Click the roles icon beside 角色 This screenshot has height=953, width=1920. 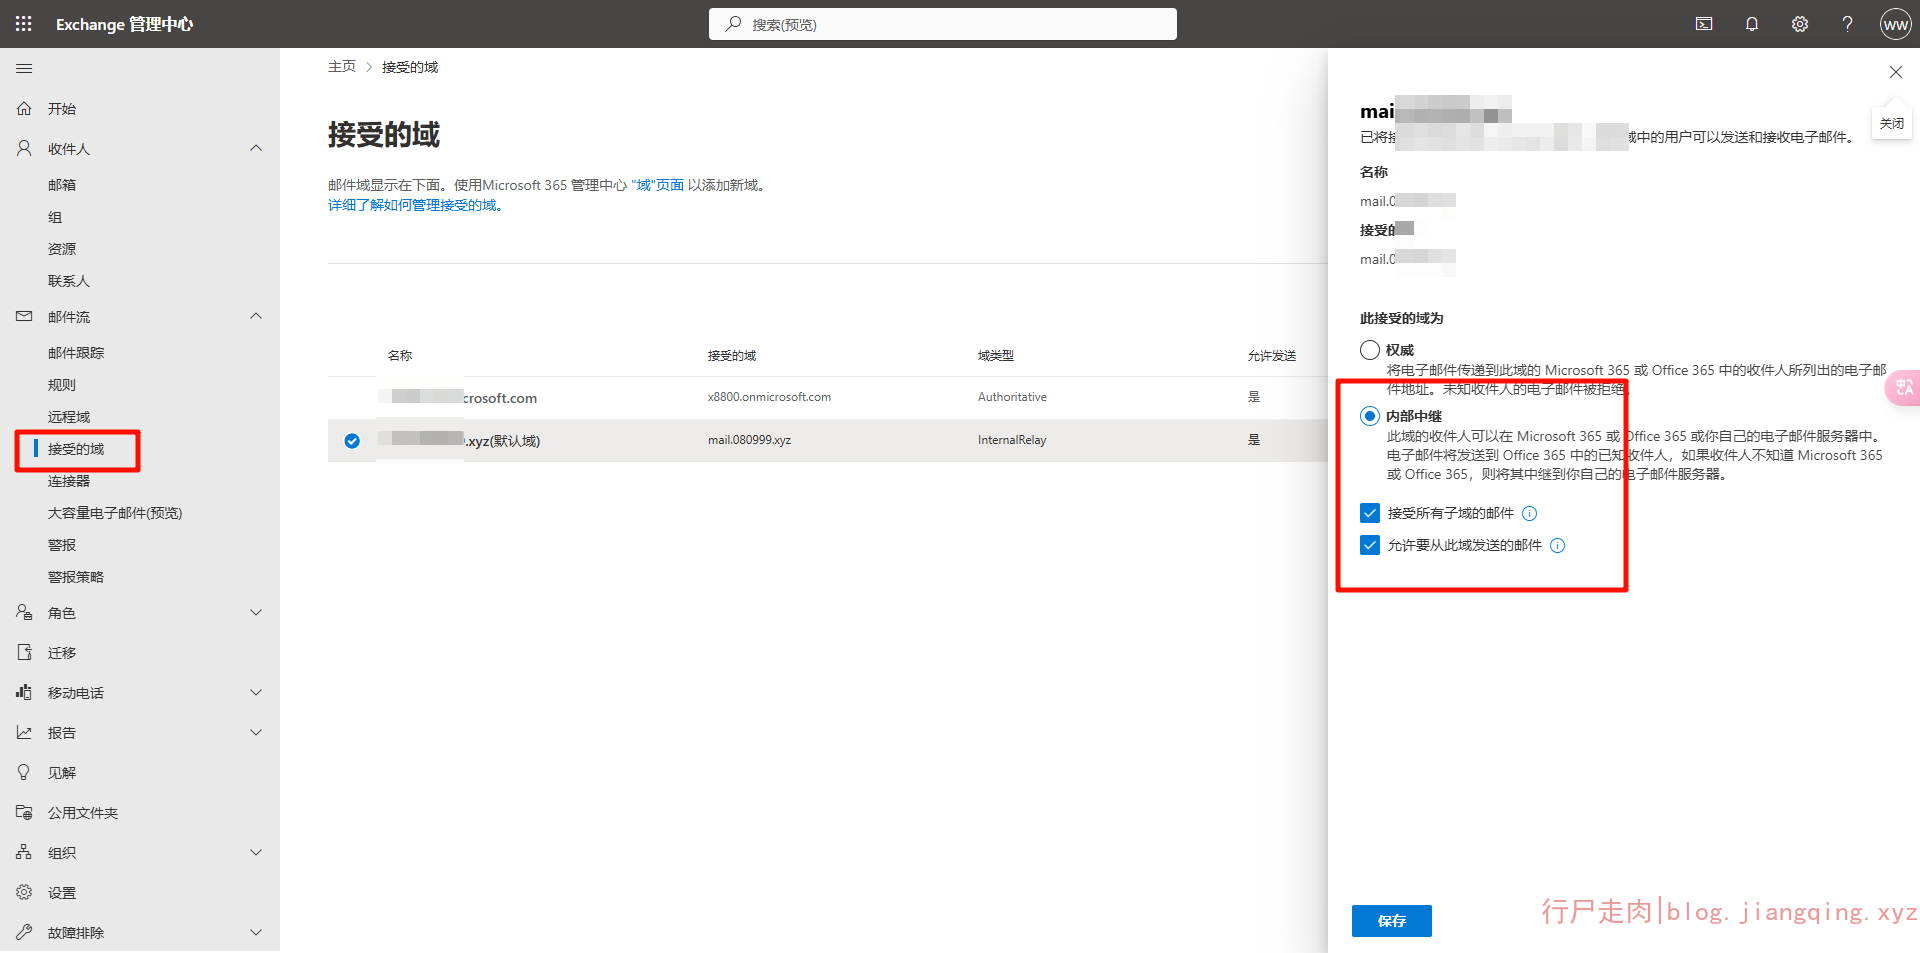pos(24,613)
